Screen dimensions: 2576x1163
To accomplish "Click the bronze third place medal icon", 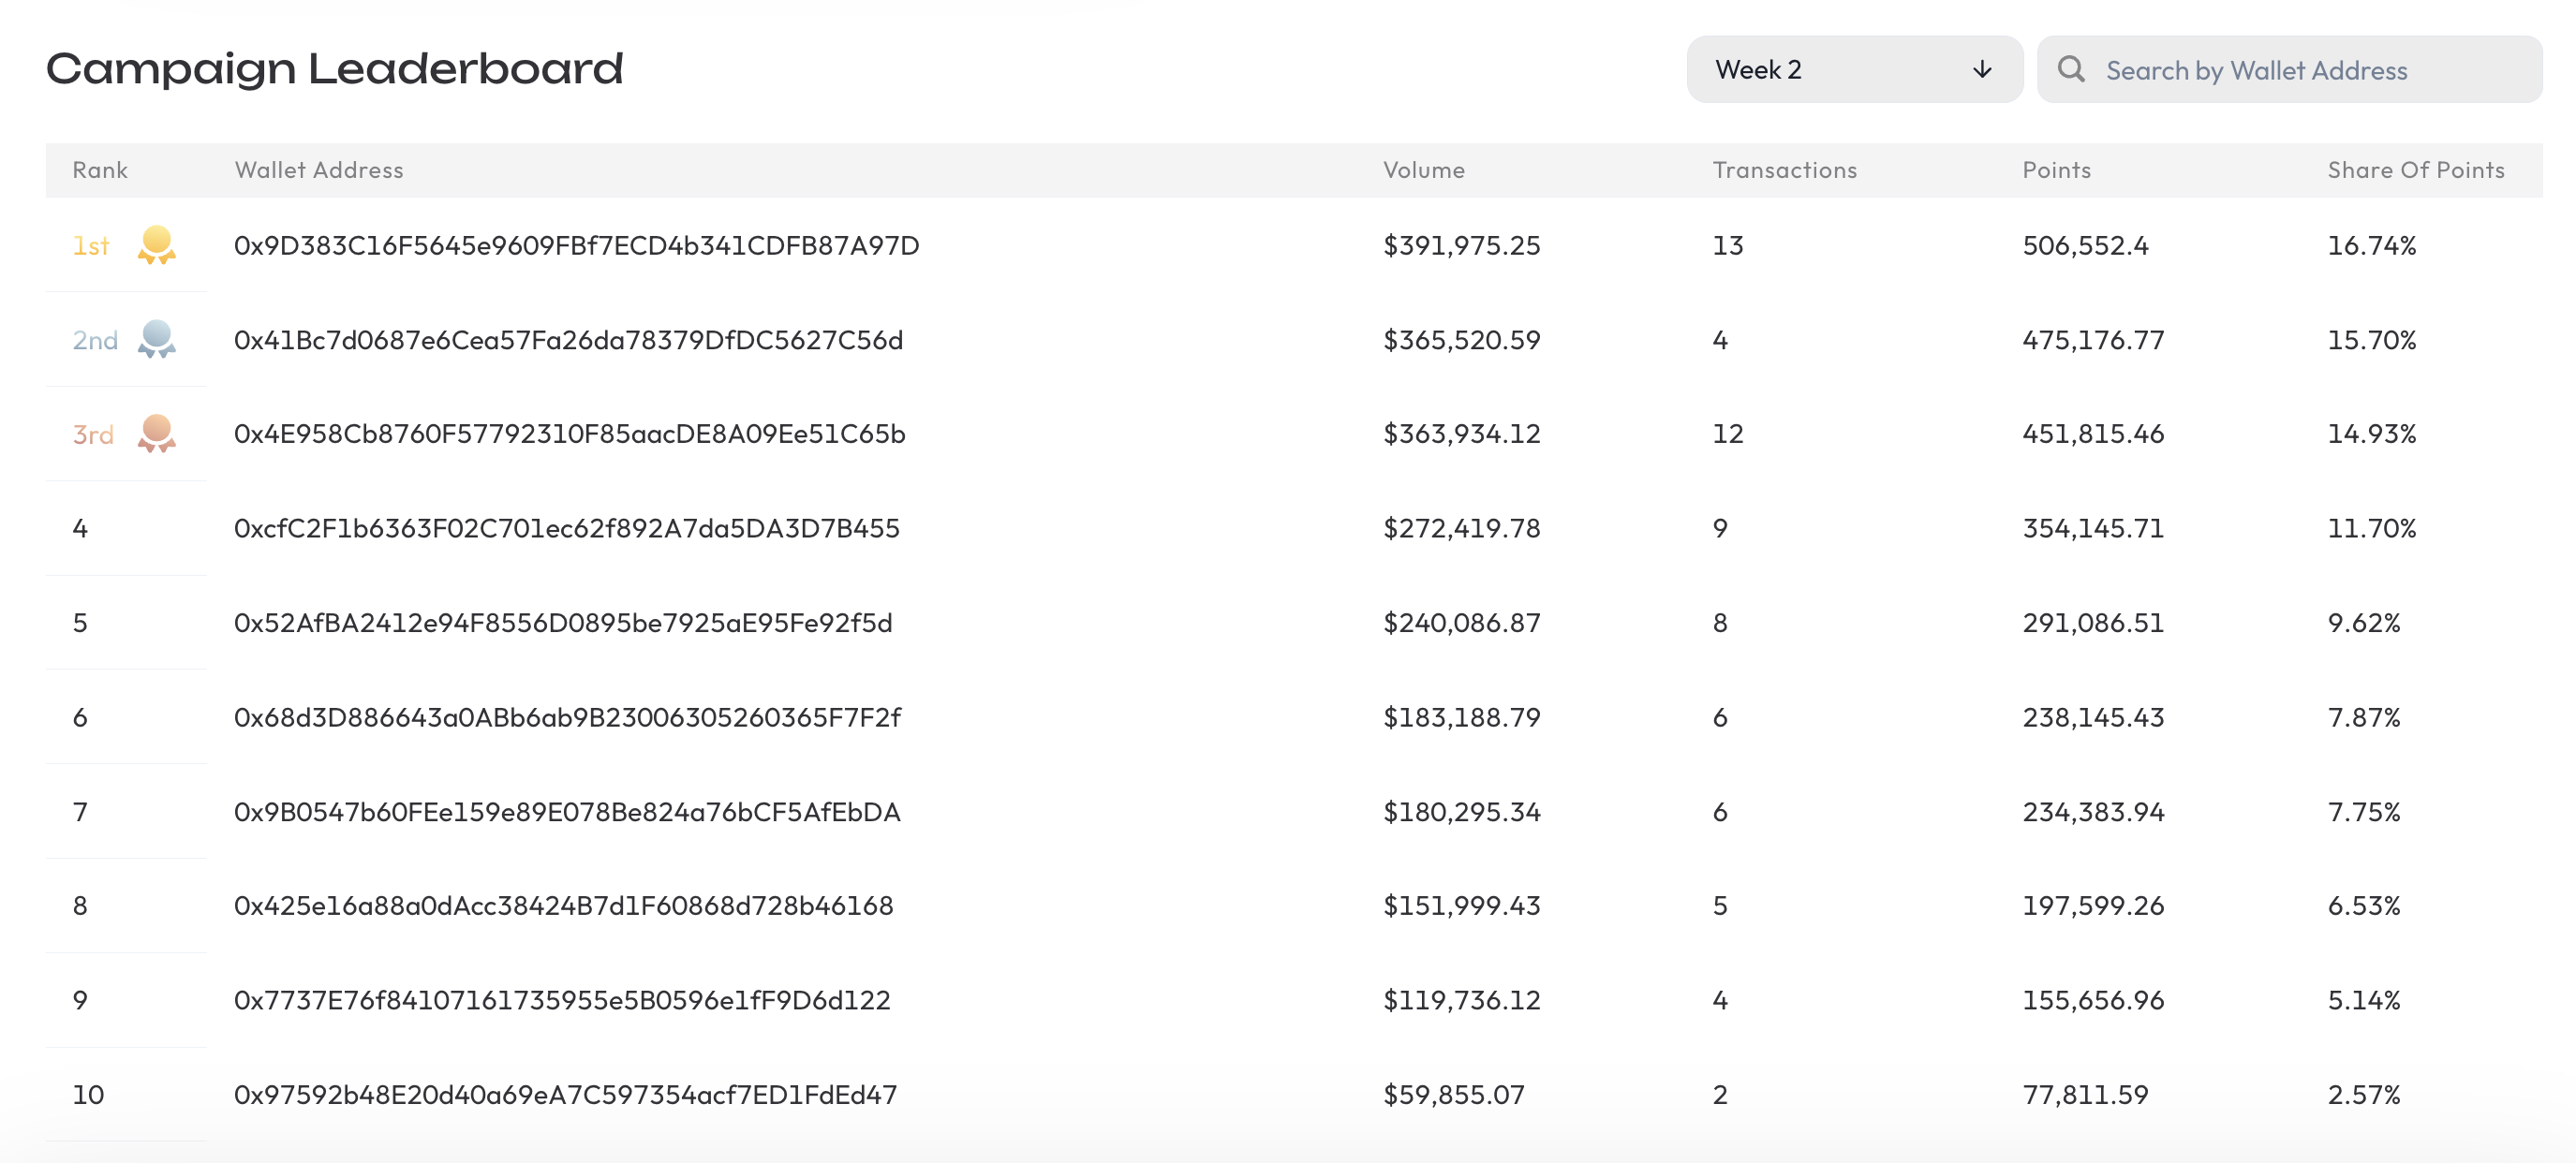I will point(156,433).
